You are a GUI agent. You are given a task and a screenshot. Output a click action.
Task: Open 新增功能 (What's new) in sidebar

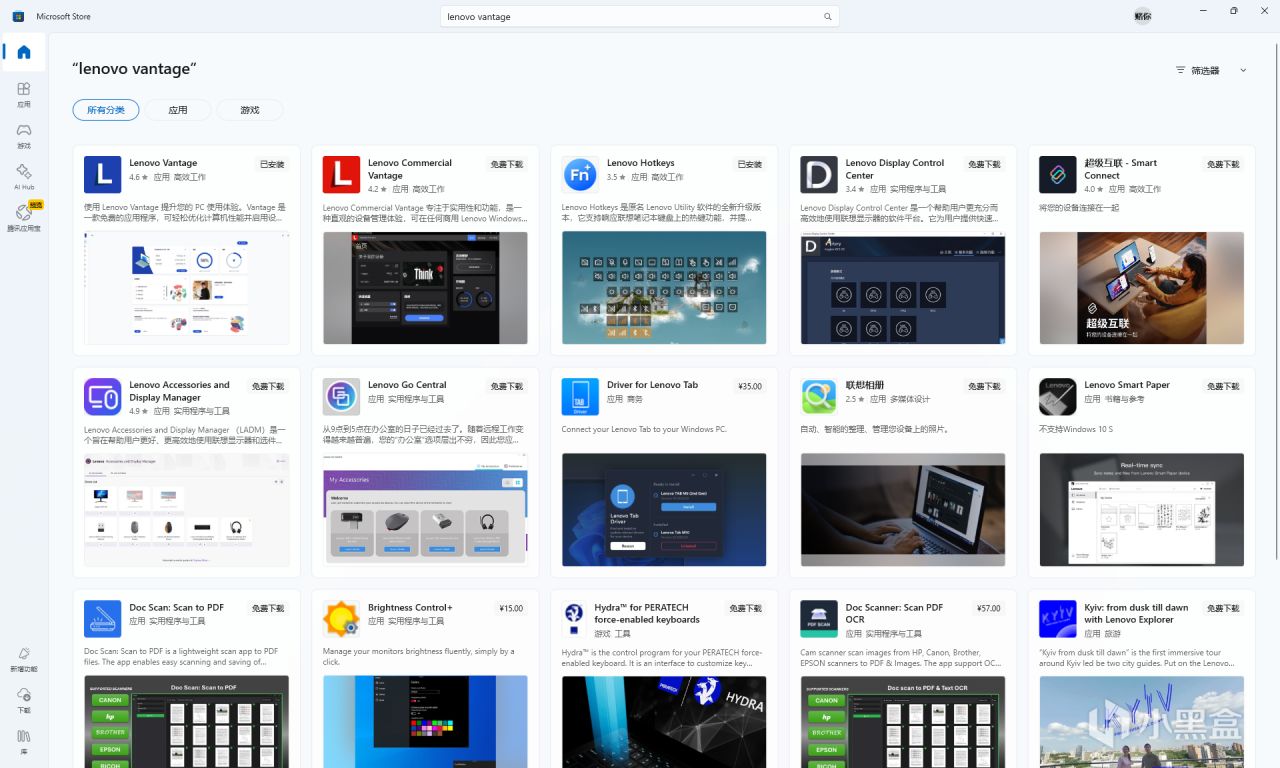pyautogui.click(x=24, y=659)
